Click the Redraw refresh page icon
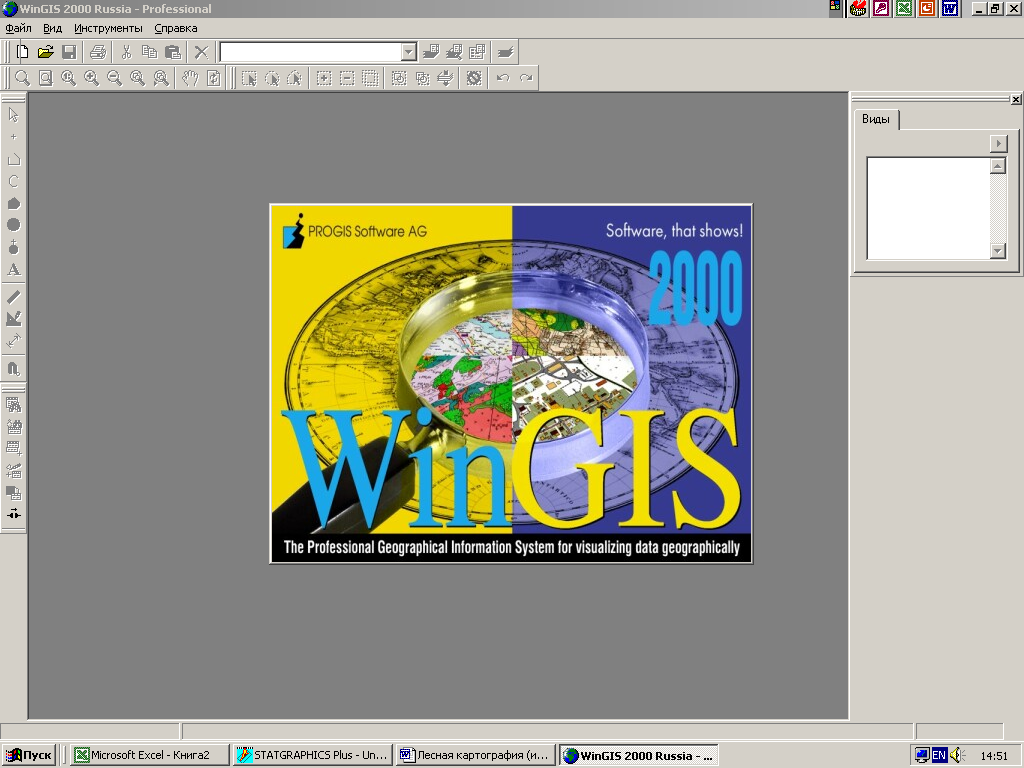The width and height of the screenshot is (1024, 768). (x=214, y=78)
